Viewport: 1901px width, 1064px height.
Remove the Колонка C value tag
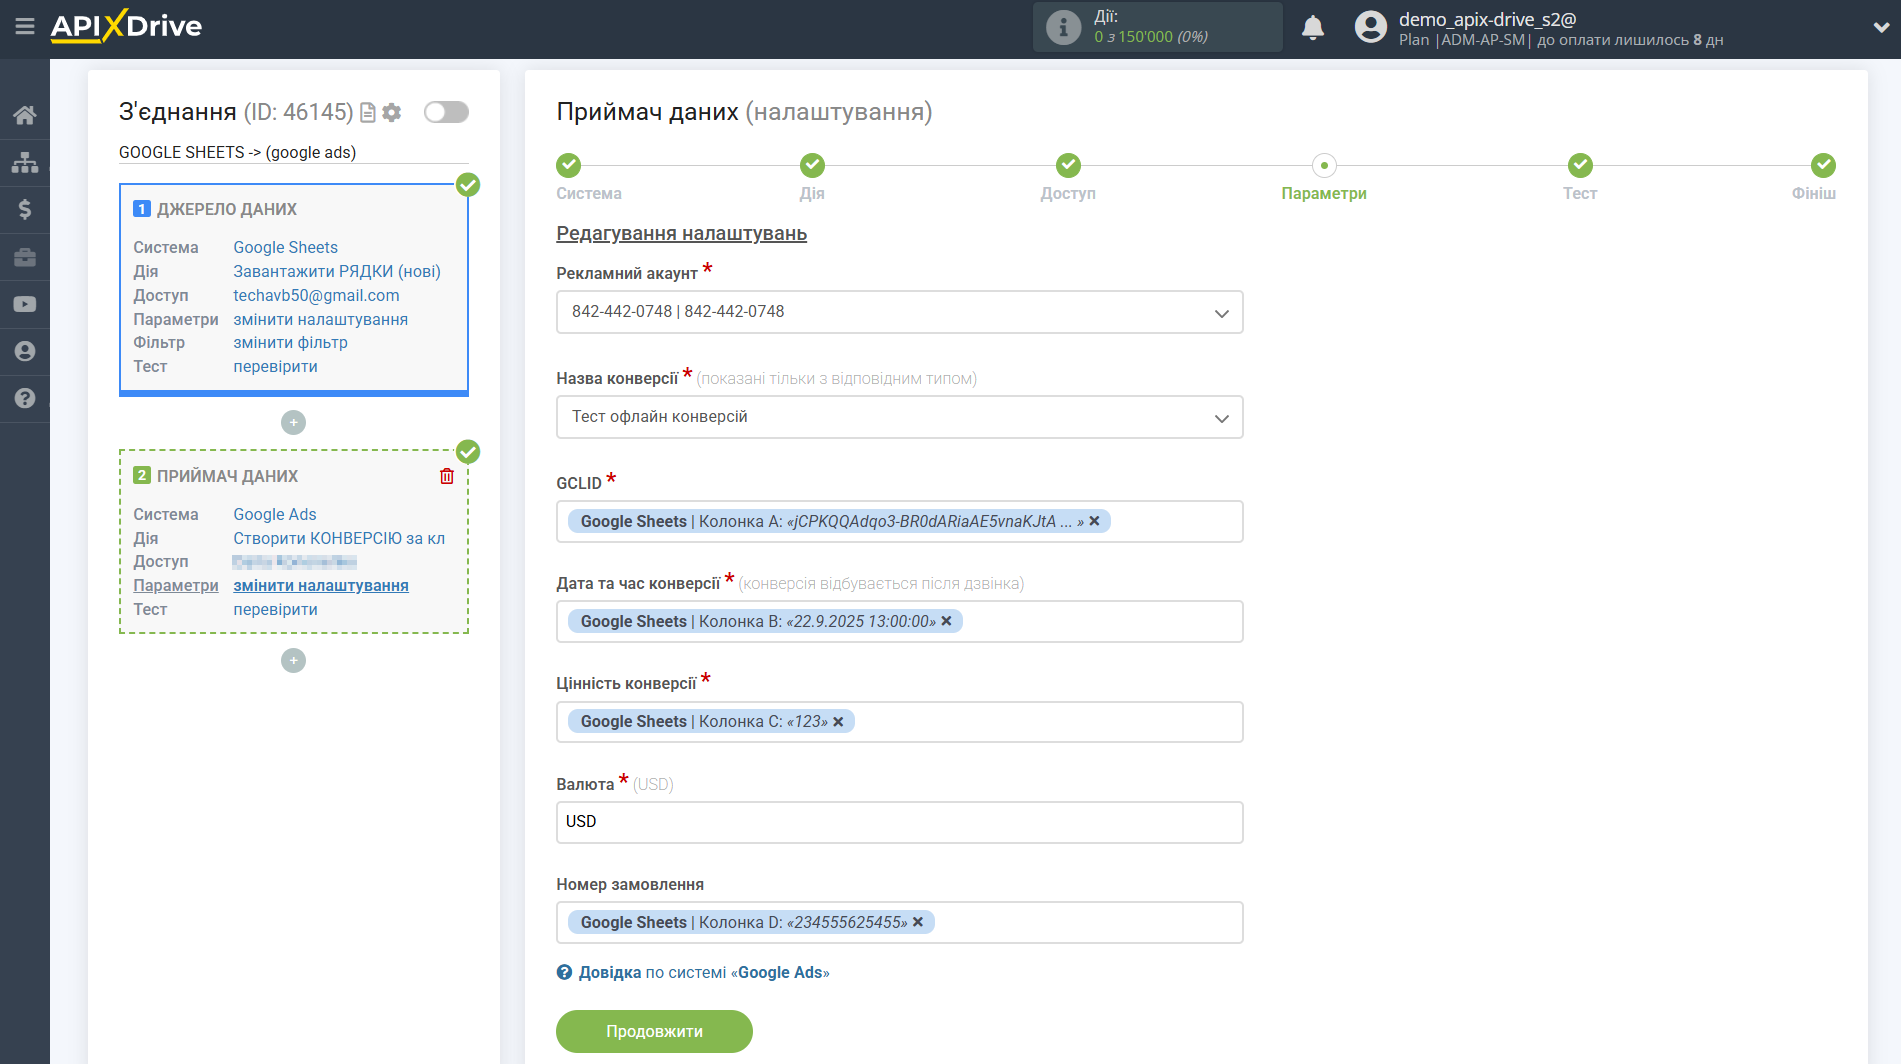click(838, 722)
